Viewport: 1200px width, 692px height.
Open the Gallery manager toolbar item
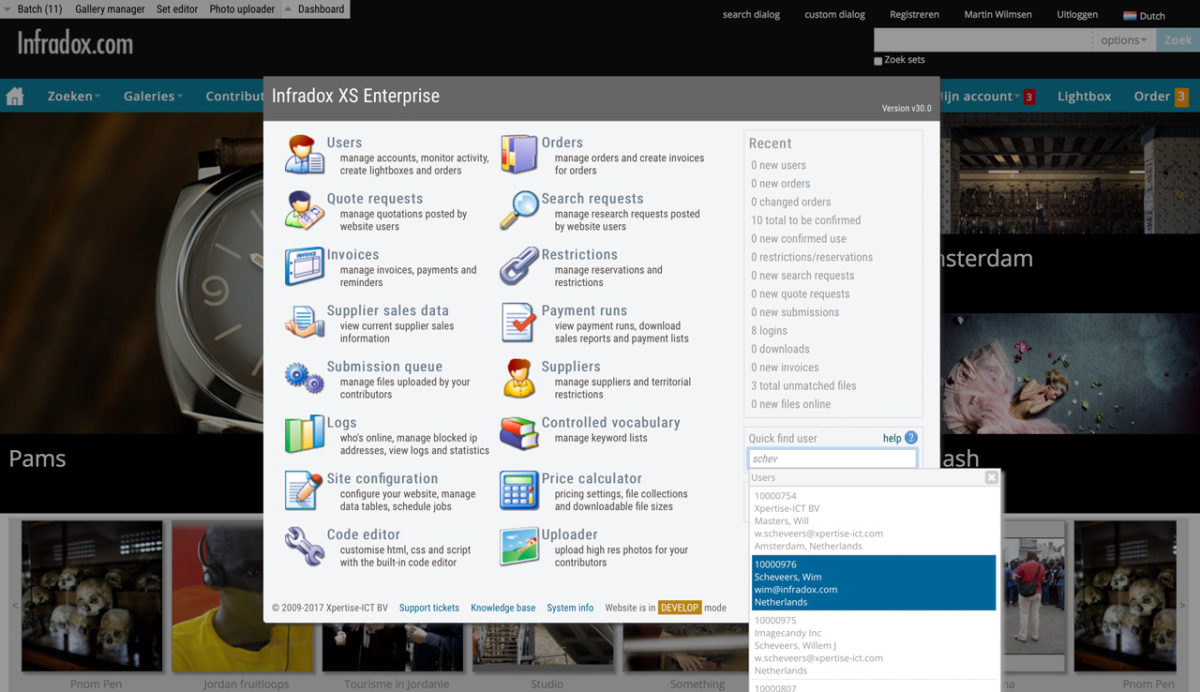(x=110, y=9)
